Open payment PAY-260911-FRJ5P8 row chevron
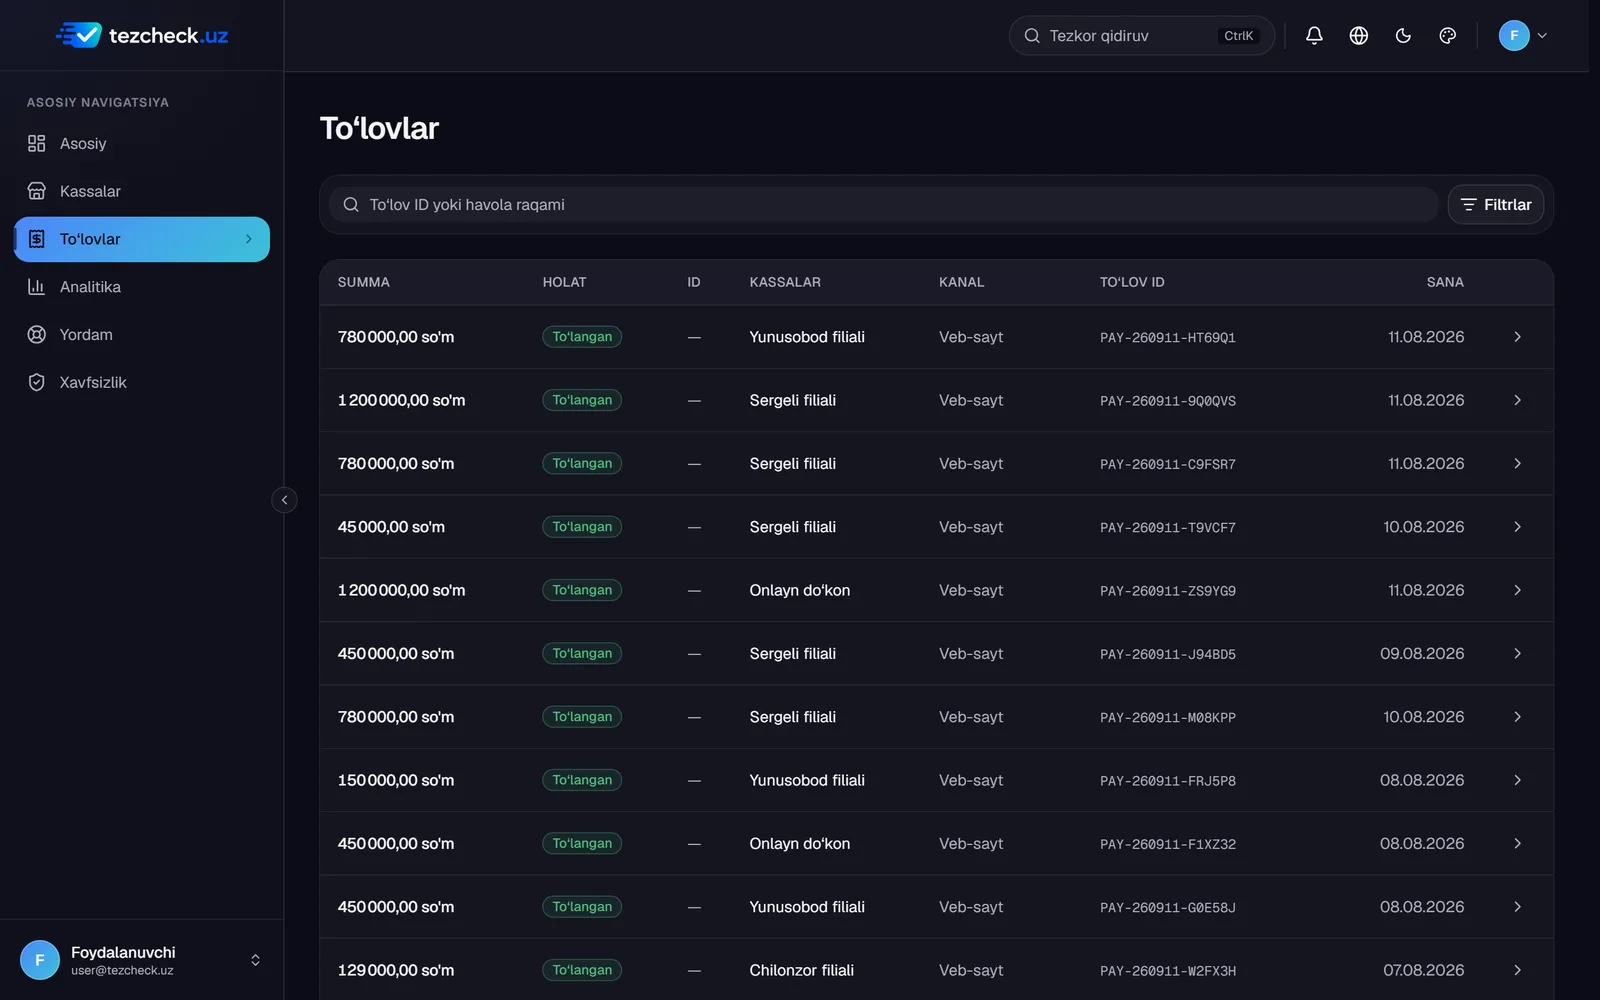 click(1517, 780)
